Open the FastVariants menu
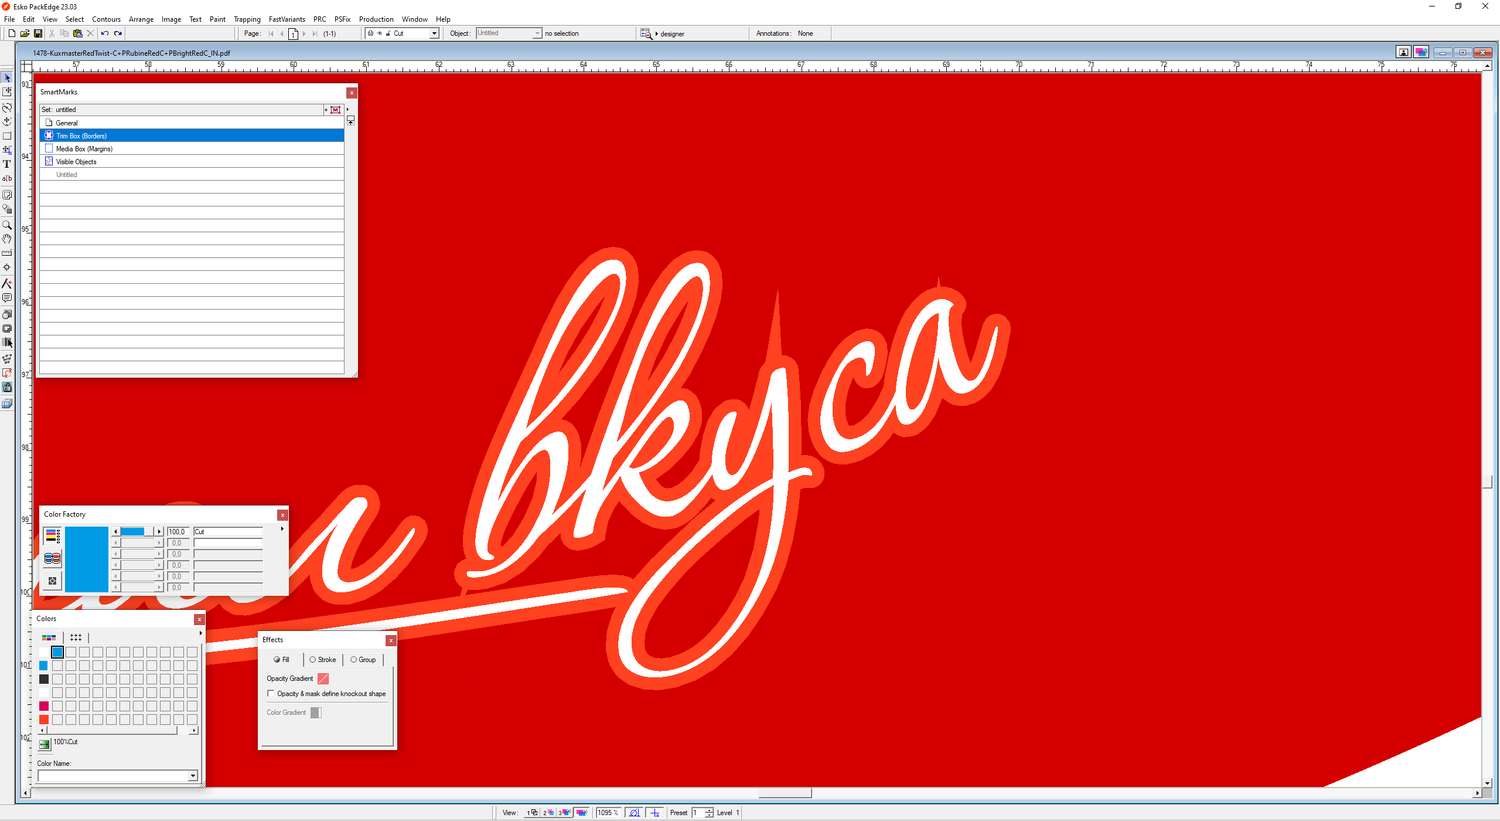The image size is (1500, 821). click(287, 19)
